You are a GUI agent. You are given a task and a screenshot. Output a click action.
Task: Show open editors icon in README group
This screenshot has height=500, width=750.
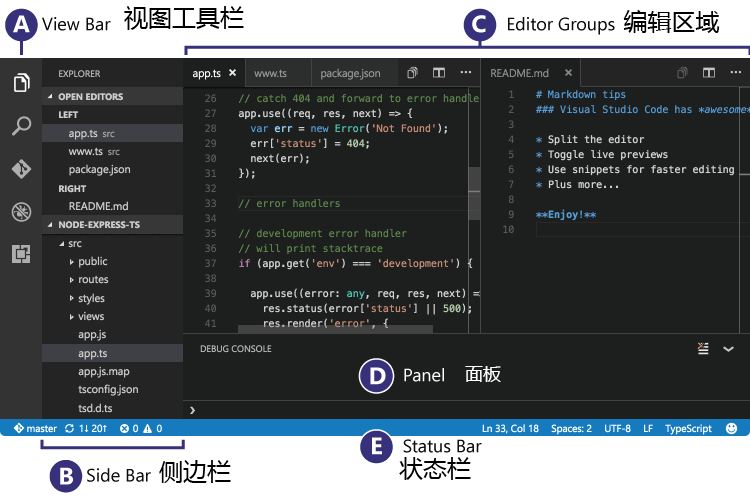point(682,73)
